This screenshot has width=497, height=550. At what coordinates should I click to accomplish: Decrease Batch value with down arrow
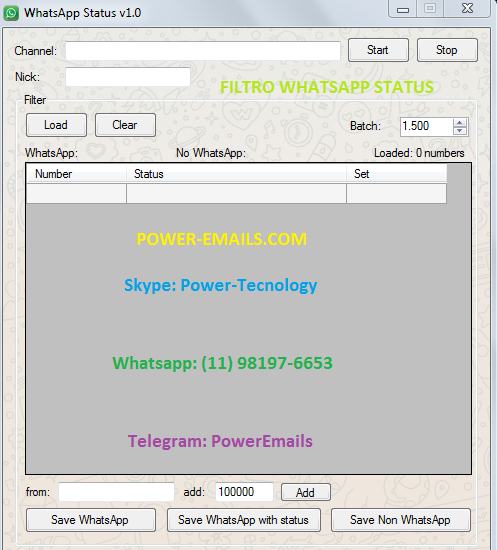click(x=459, y=131)
